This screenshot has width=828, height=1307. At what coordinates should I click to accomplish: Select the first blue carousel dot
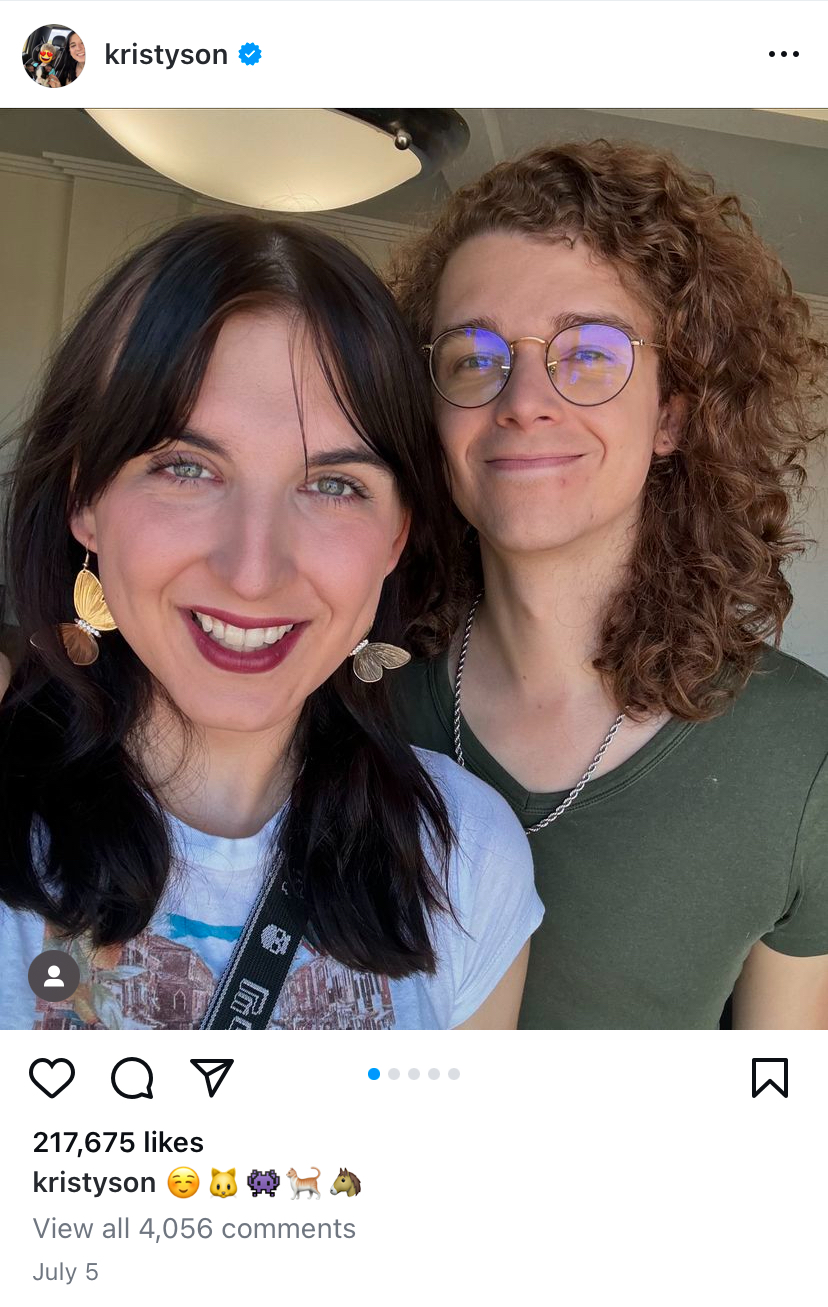(x=374, y=1074)
